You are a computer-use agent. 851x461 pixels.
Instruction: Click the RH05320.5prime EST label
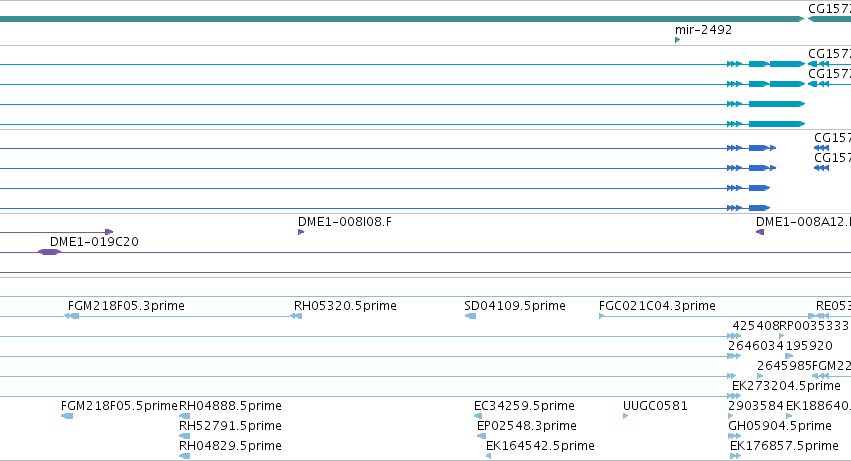click(345, 306)
